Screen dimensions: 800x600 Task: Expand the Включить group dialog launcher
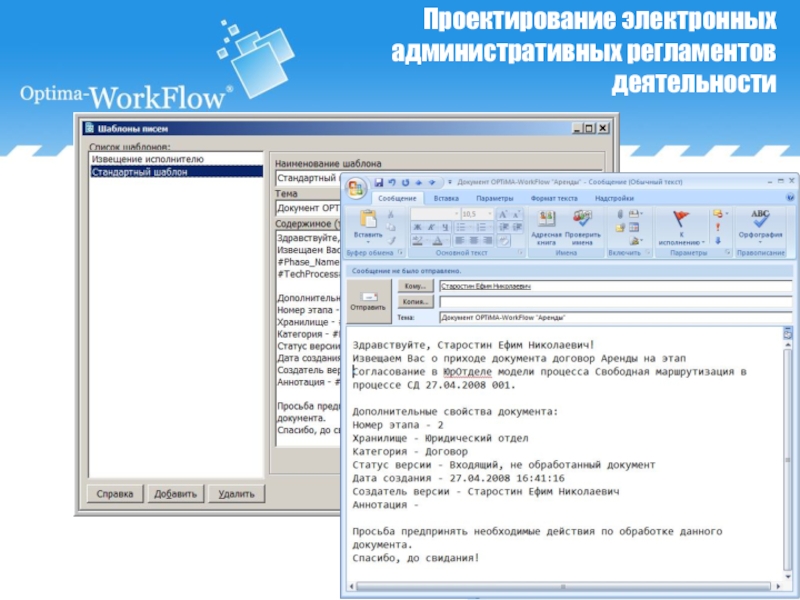pyautogui.click(x=648, y=253)
